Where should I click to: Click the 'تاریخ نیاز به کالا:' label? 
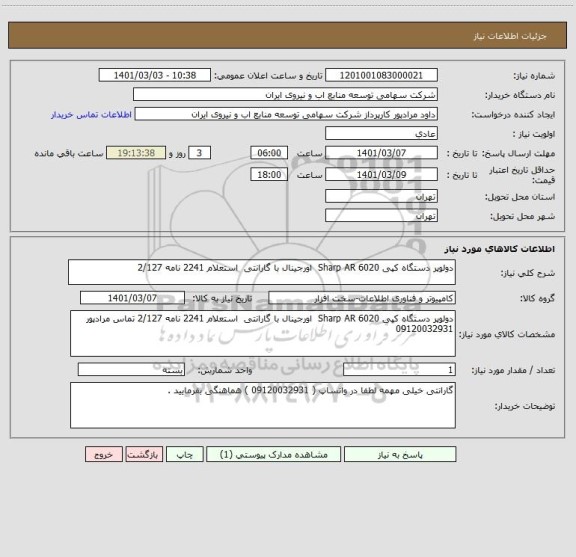click(222, 298)
